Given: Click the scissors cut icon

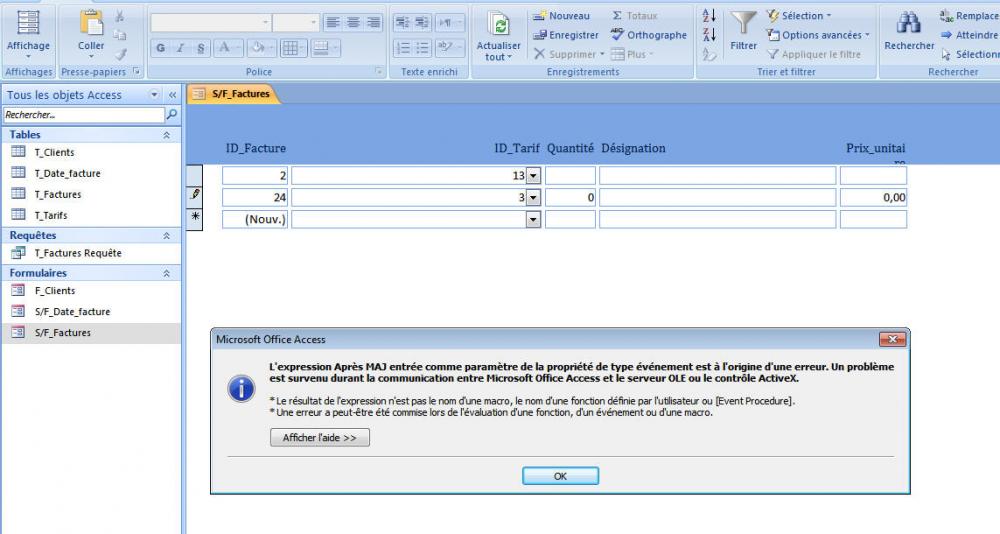Looking at the screenshot, I should click(x=120, y=15).
